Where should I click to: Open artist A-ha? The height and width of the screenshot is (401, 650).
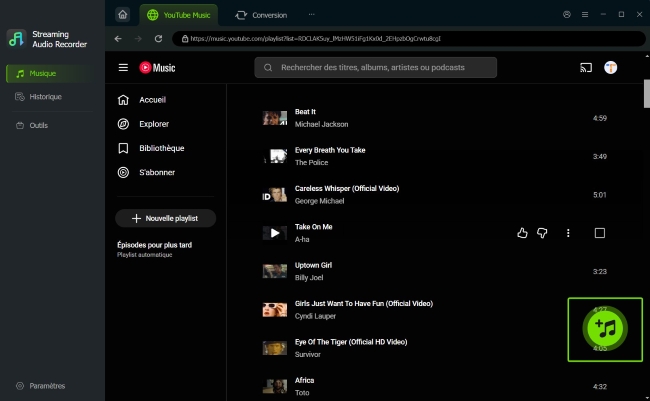click(x=302, y=239)
